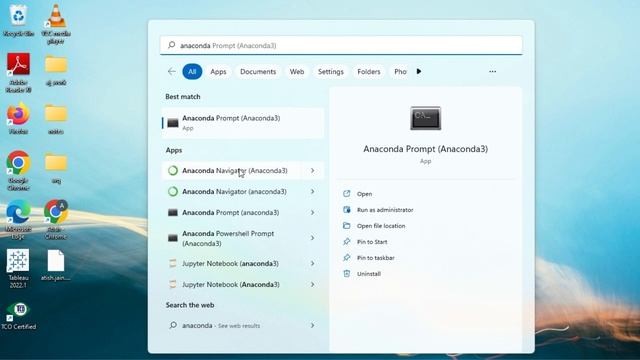Switch to the Documents filter tab
The image size is (640, 360).
(x=258, y=71)
